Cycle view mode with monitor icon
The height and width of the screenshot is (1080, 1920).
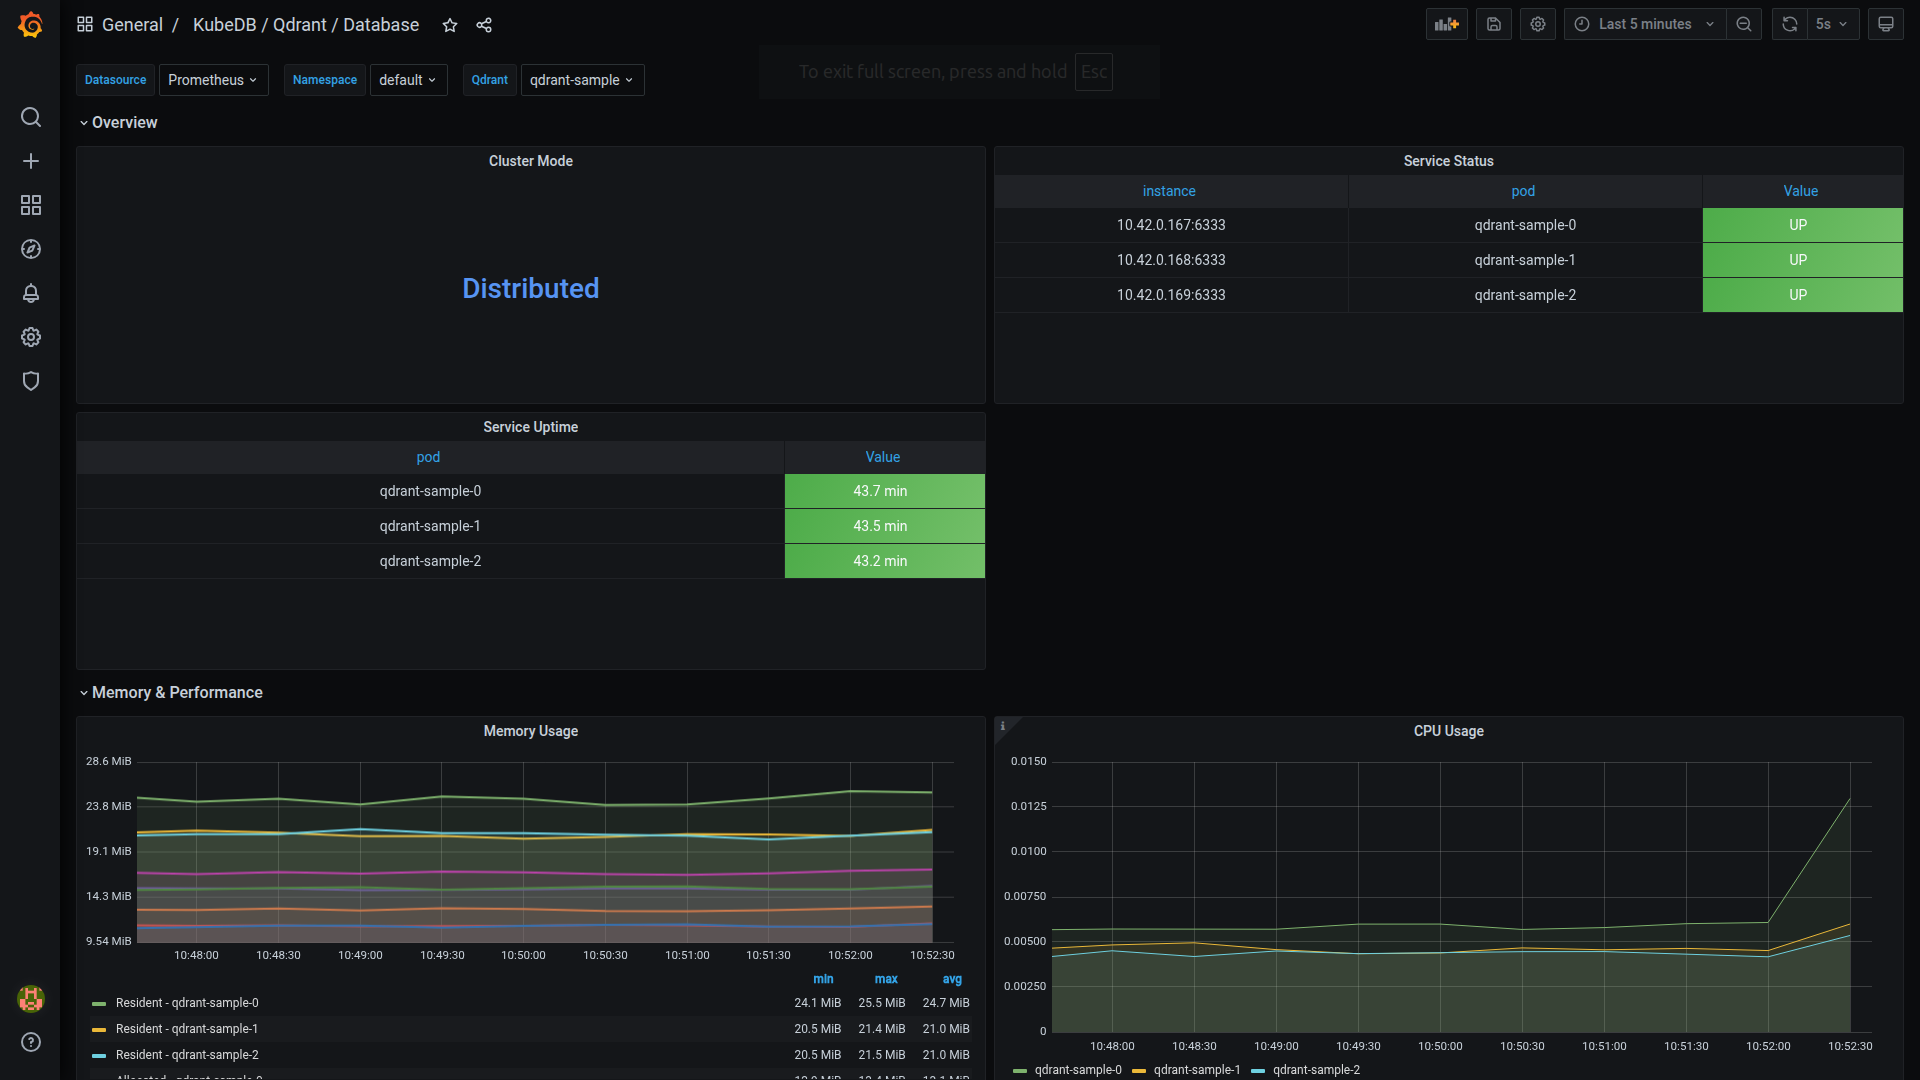click(x=1886, y=24)
